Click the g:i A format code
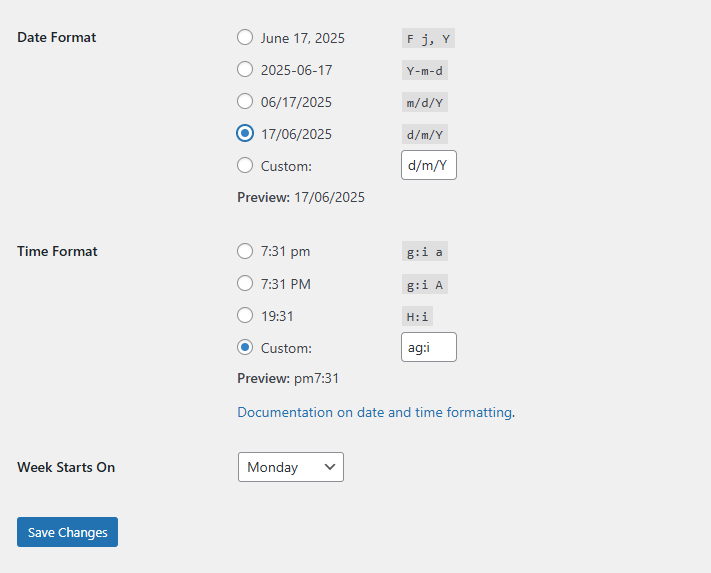Viewport: 711px width, 573px height. pos(424,285)
